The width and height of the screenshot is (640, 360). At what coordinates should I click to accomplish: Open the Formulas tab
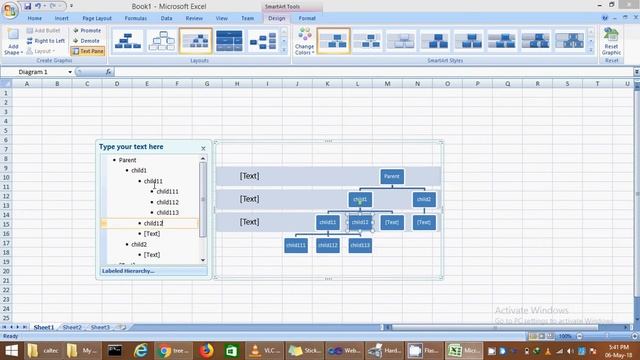(136, 18)
